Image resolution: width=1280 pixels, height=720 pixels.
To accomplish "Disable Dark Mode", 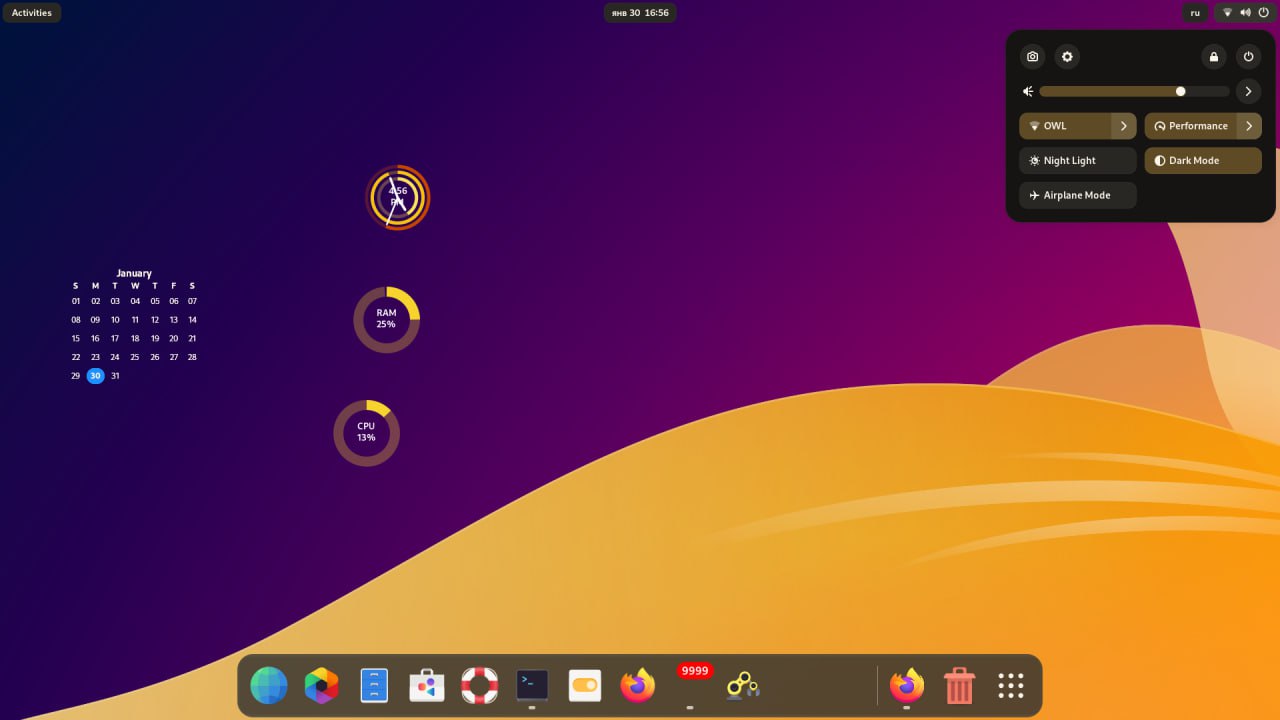I will [x=1202, y=160].
